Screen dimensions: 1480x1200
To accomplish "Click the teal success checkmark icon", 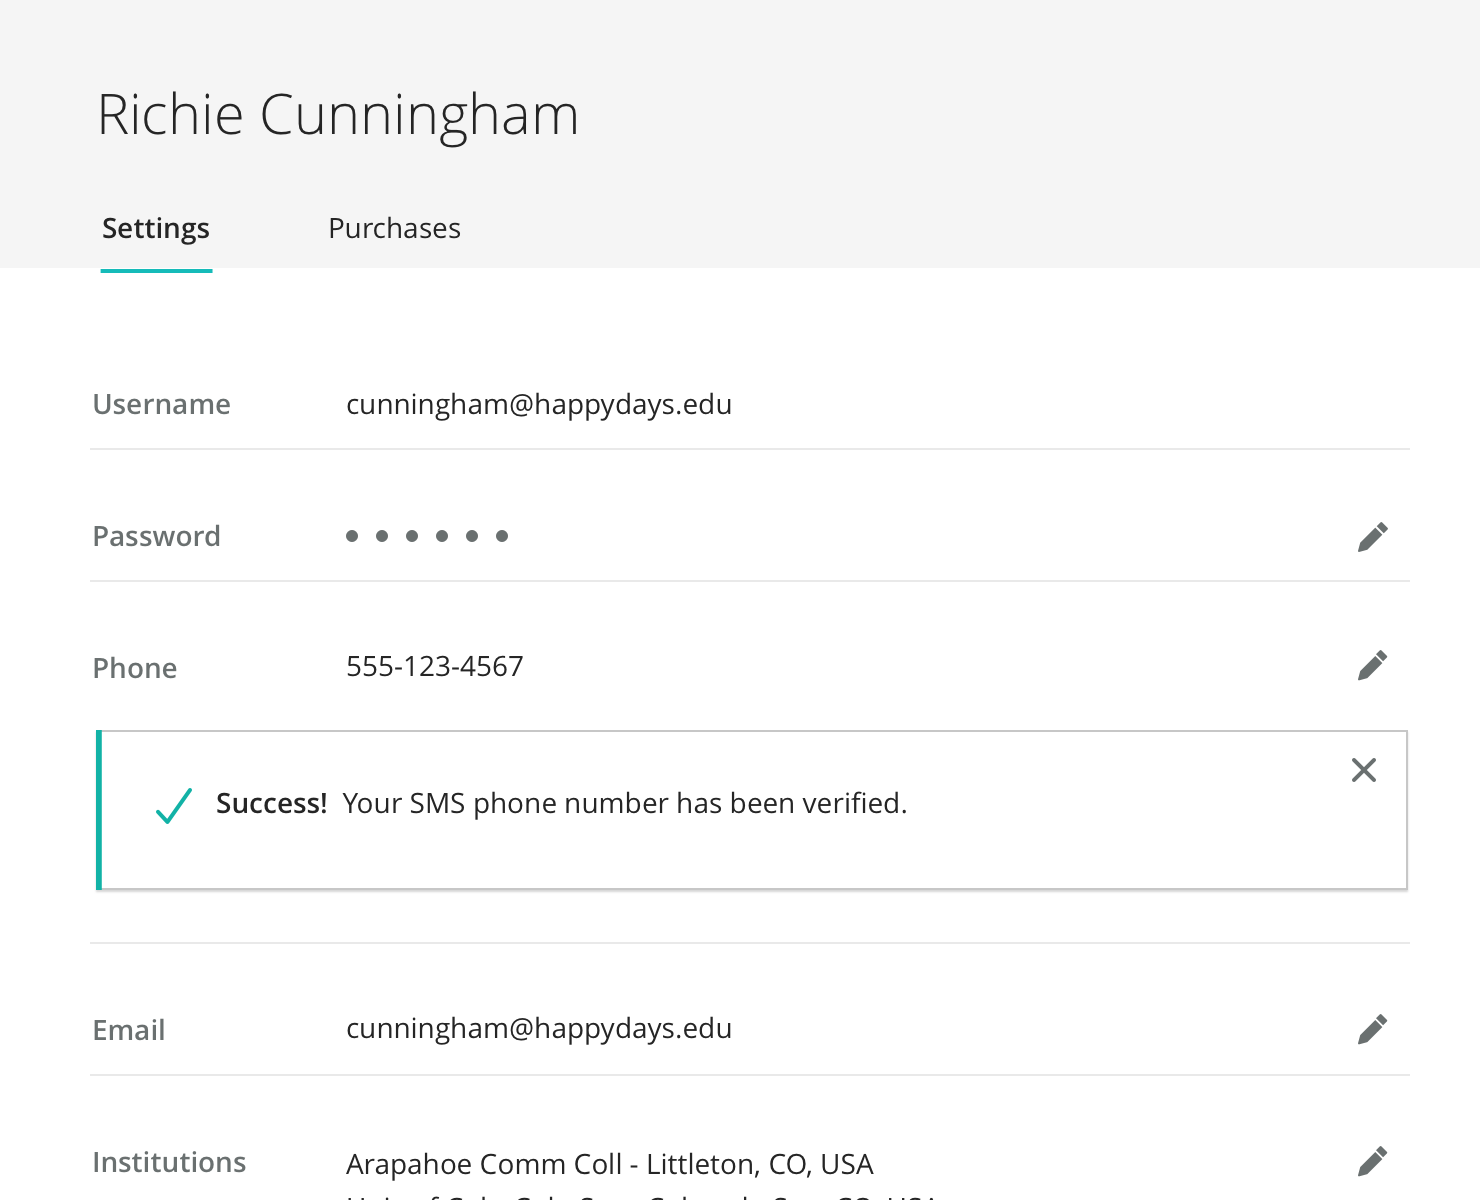I will click(x=174, y=805).
